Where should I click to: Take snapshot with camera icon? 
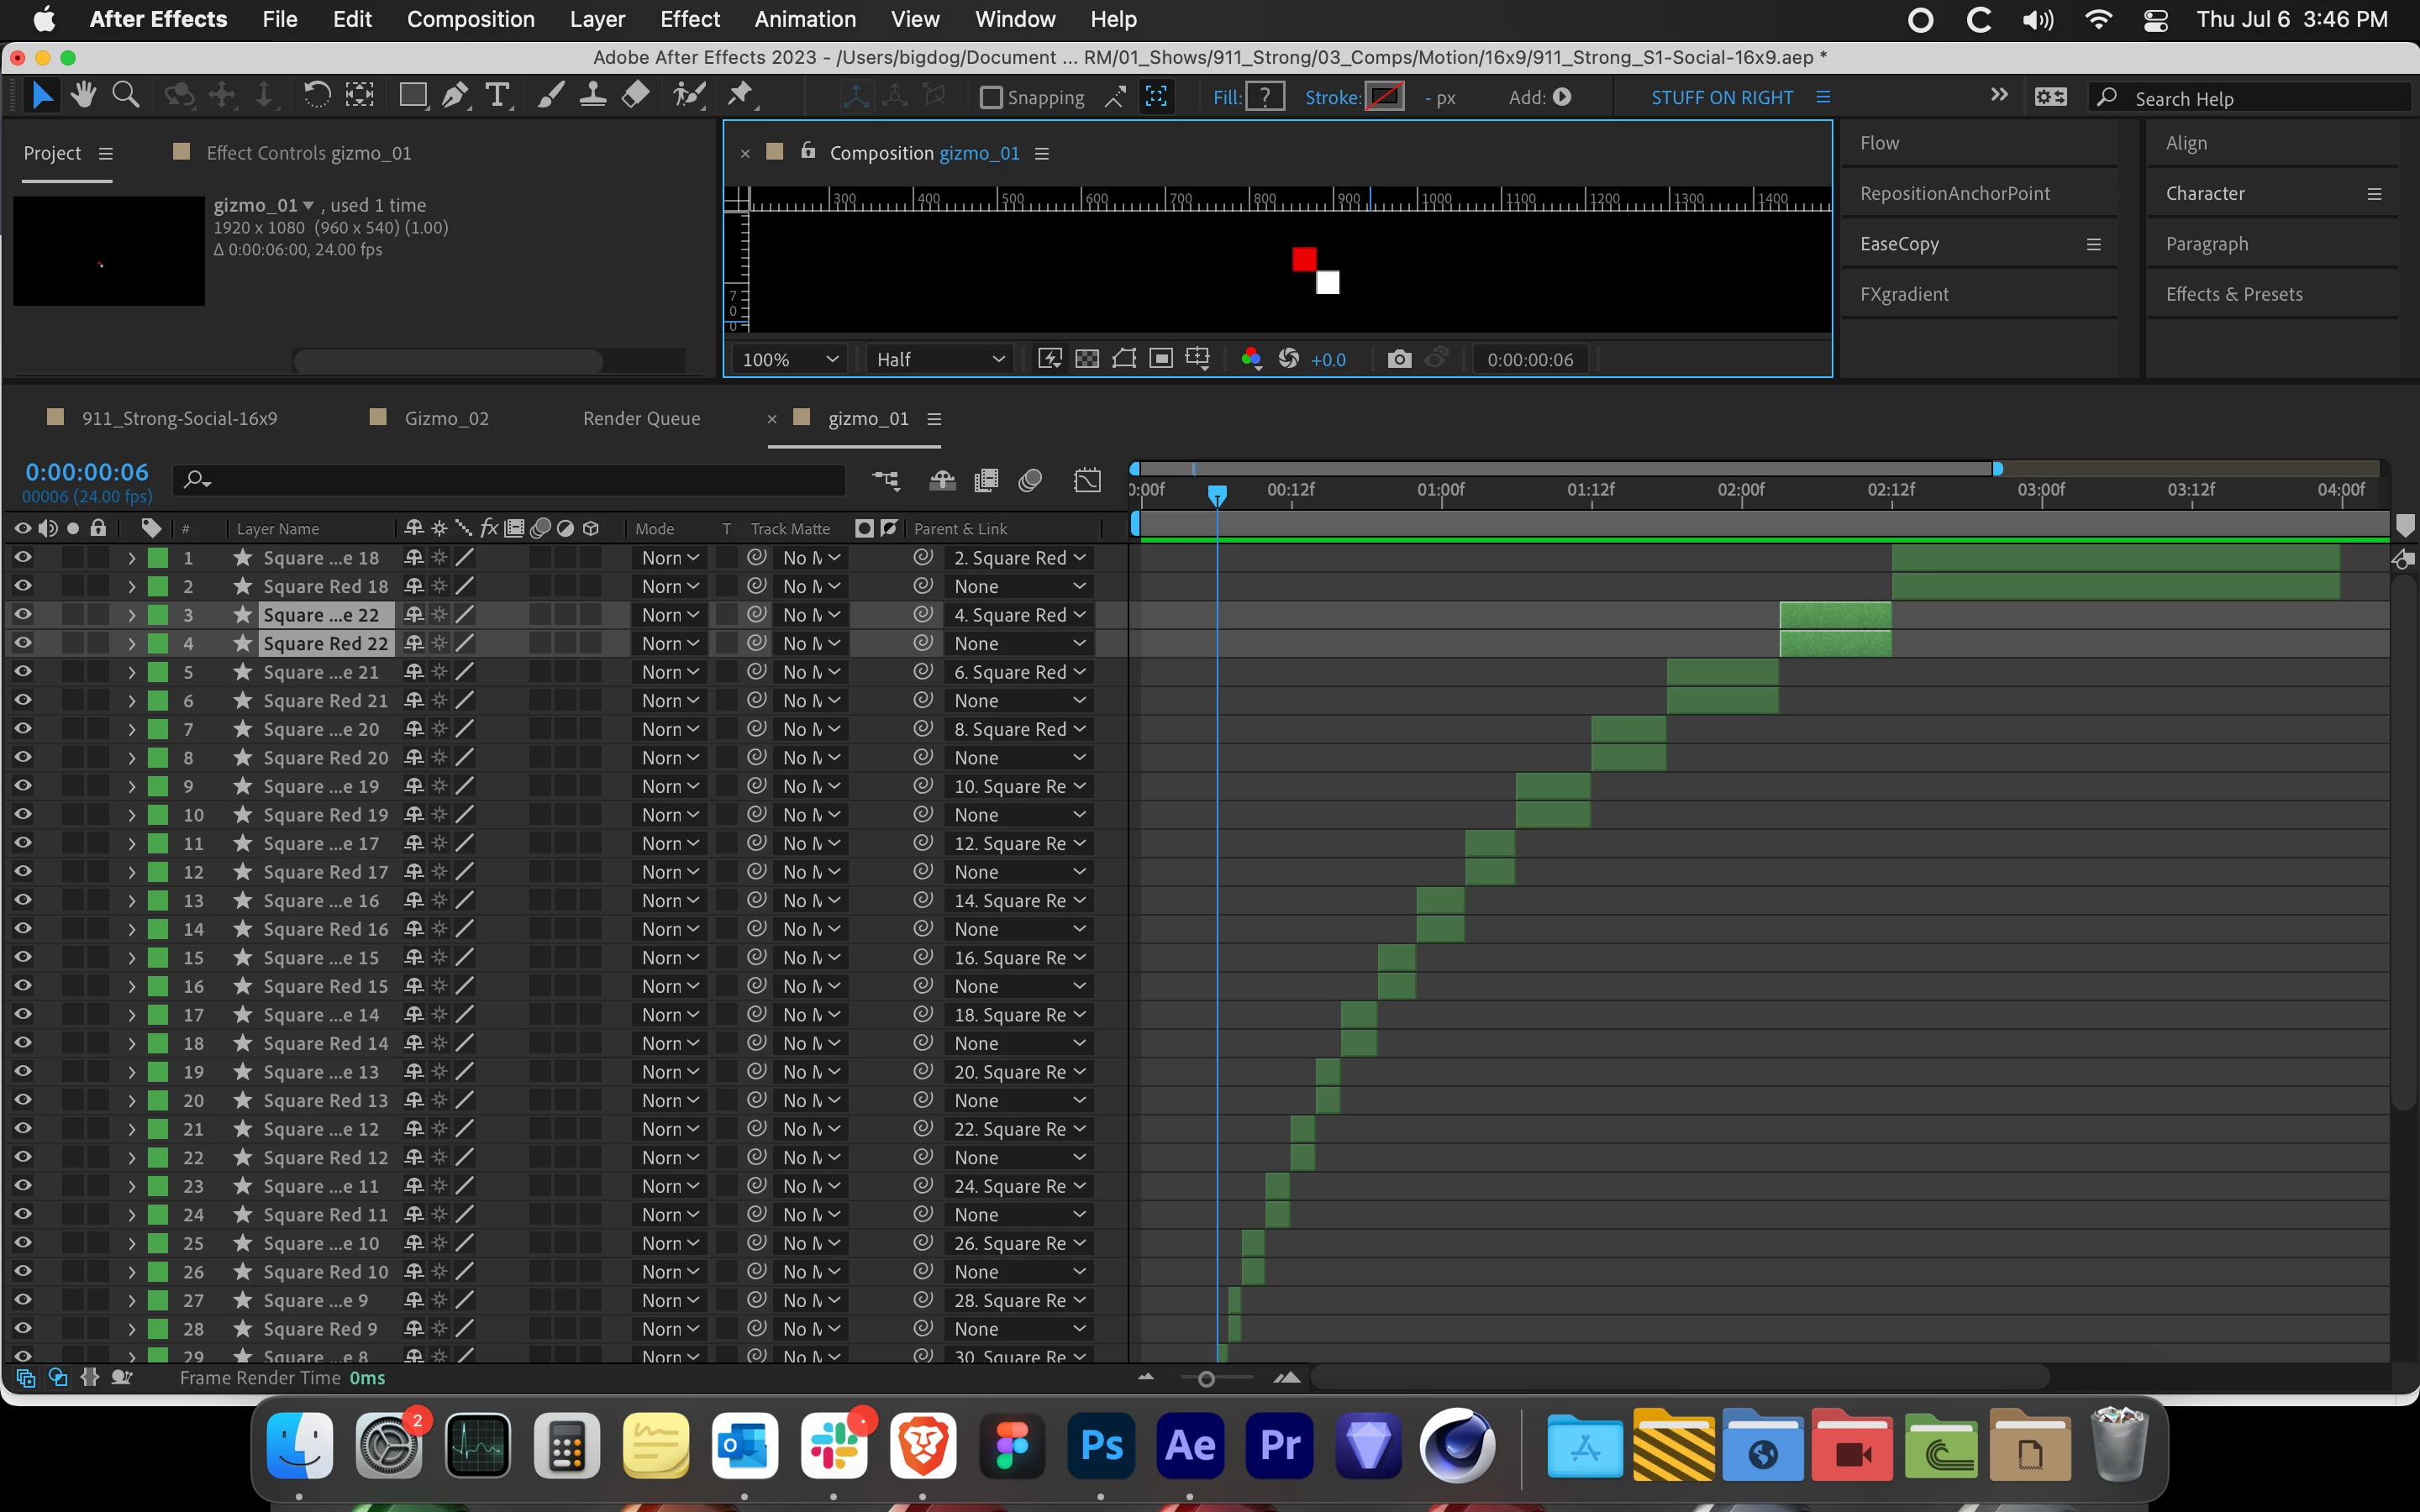[x=1399, y=359]
